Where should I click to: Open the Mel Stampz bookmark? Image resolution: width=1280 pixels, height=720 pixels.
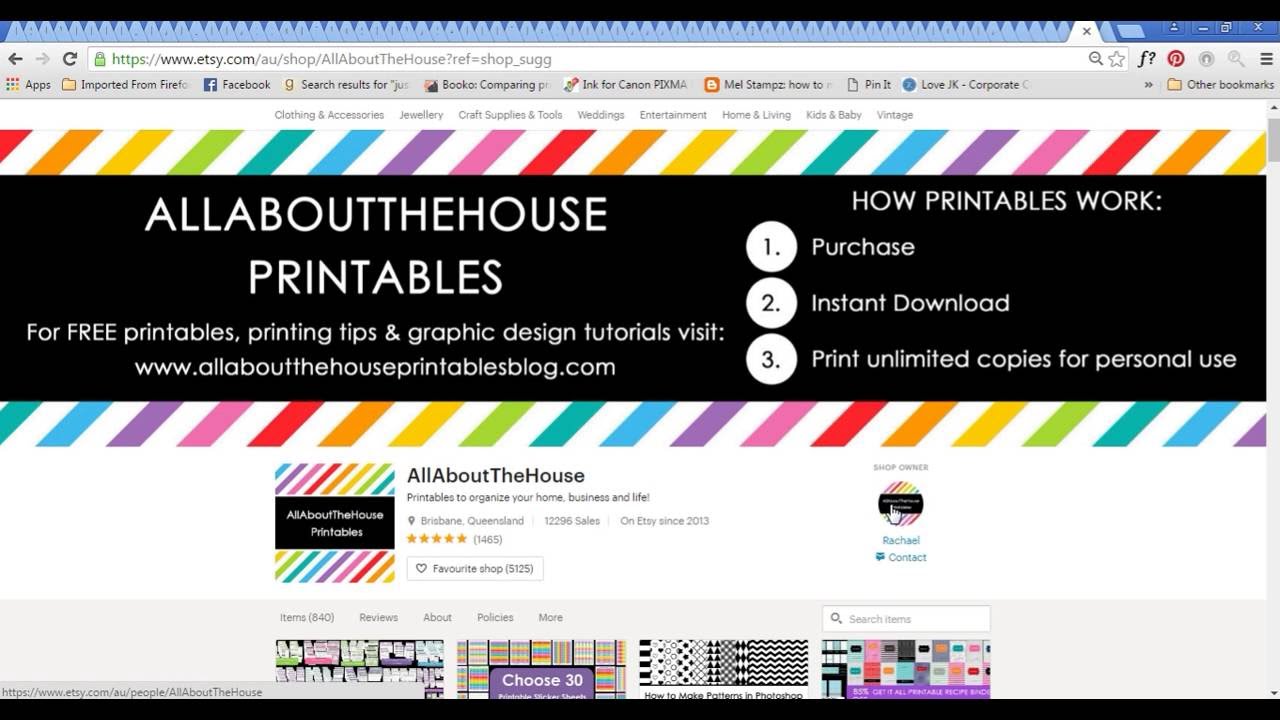tap(768, 85)
